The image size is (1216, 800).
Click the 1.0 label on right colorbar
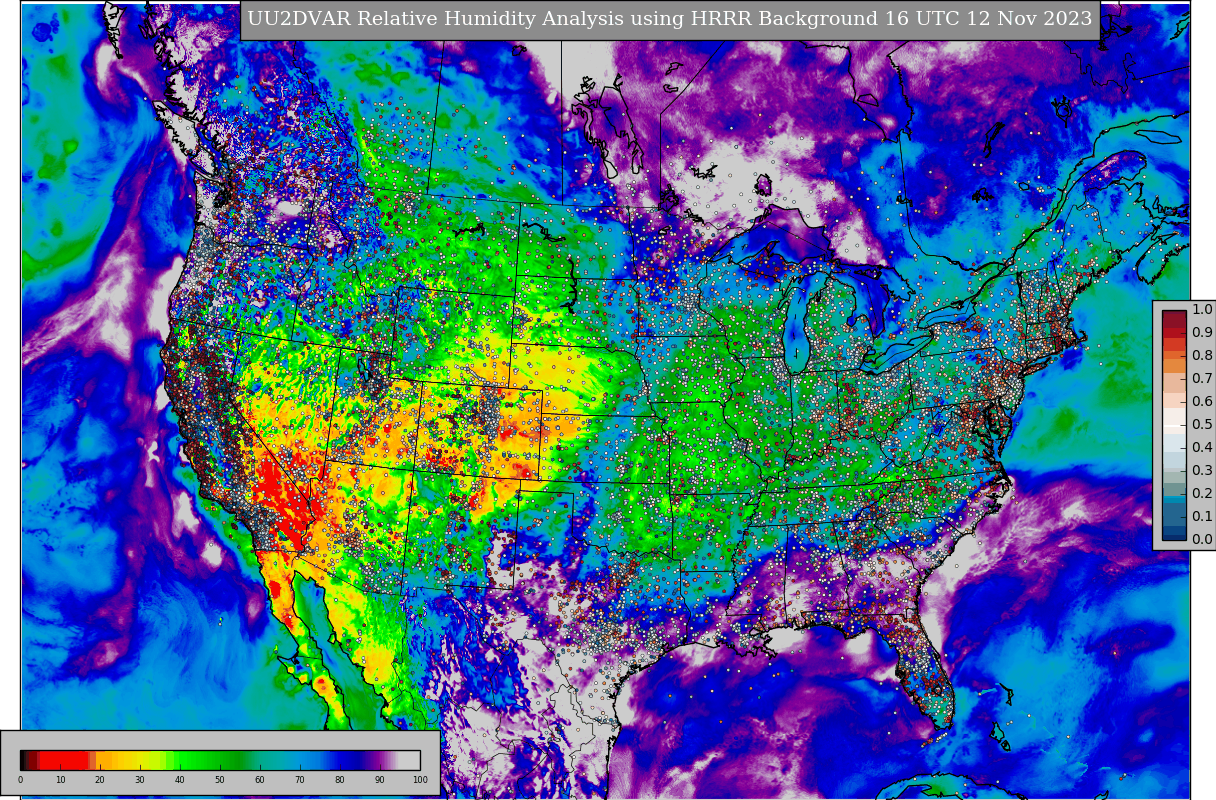click(1201, 310)
